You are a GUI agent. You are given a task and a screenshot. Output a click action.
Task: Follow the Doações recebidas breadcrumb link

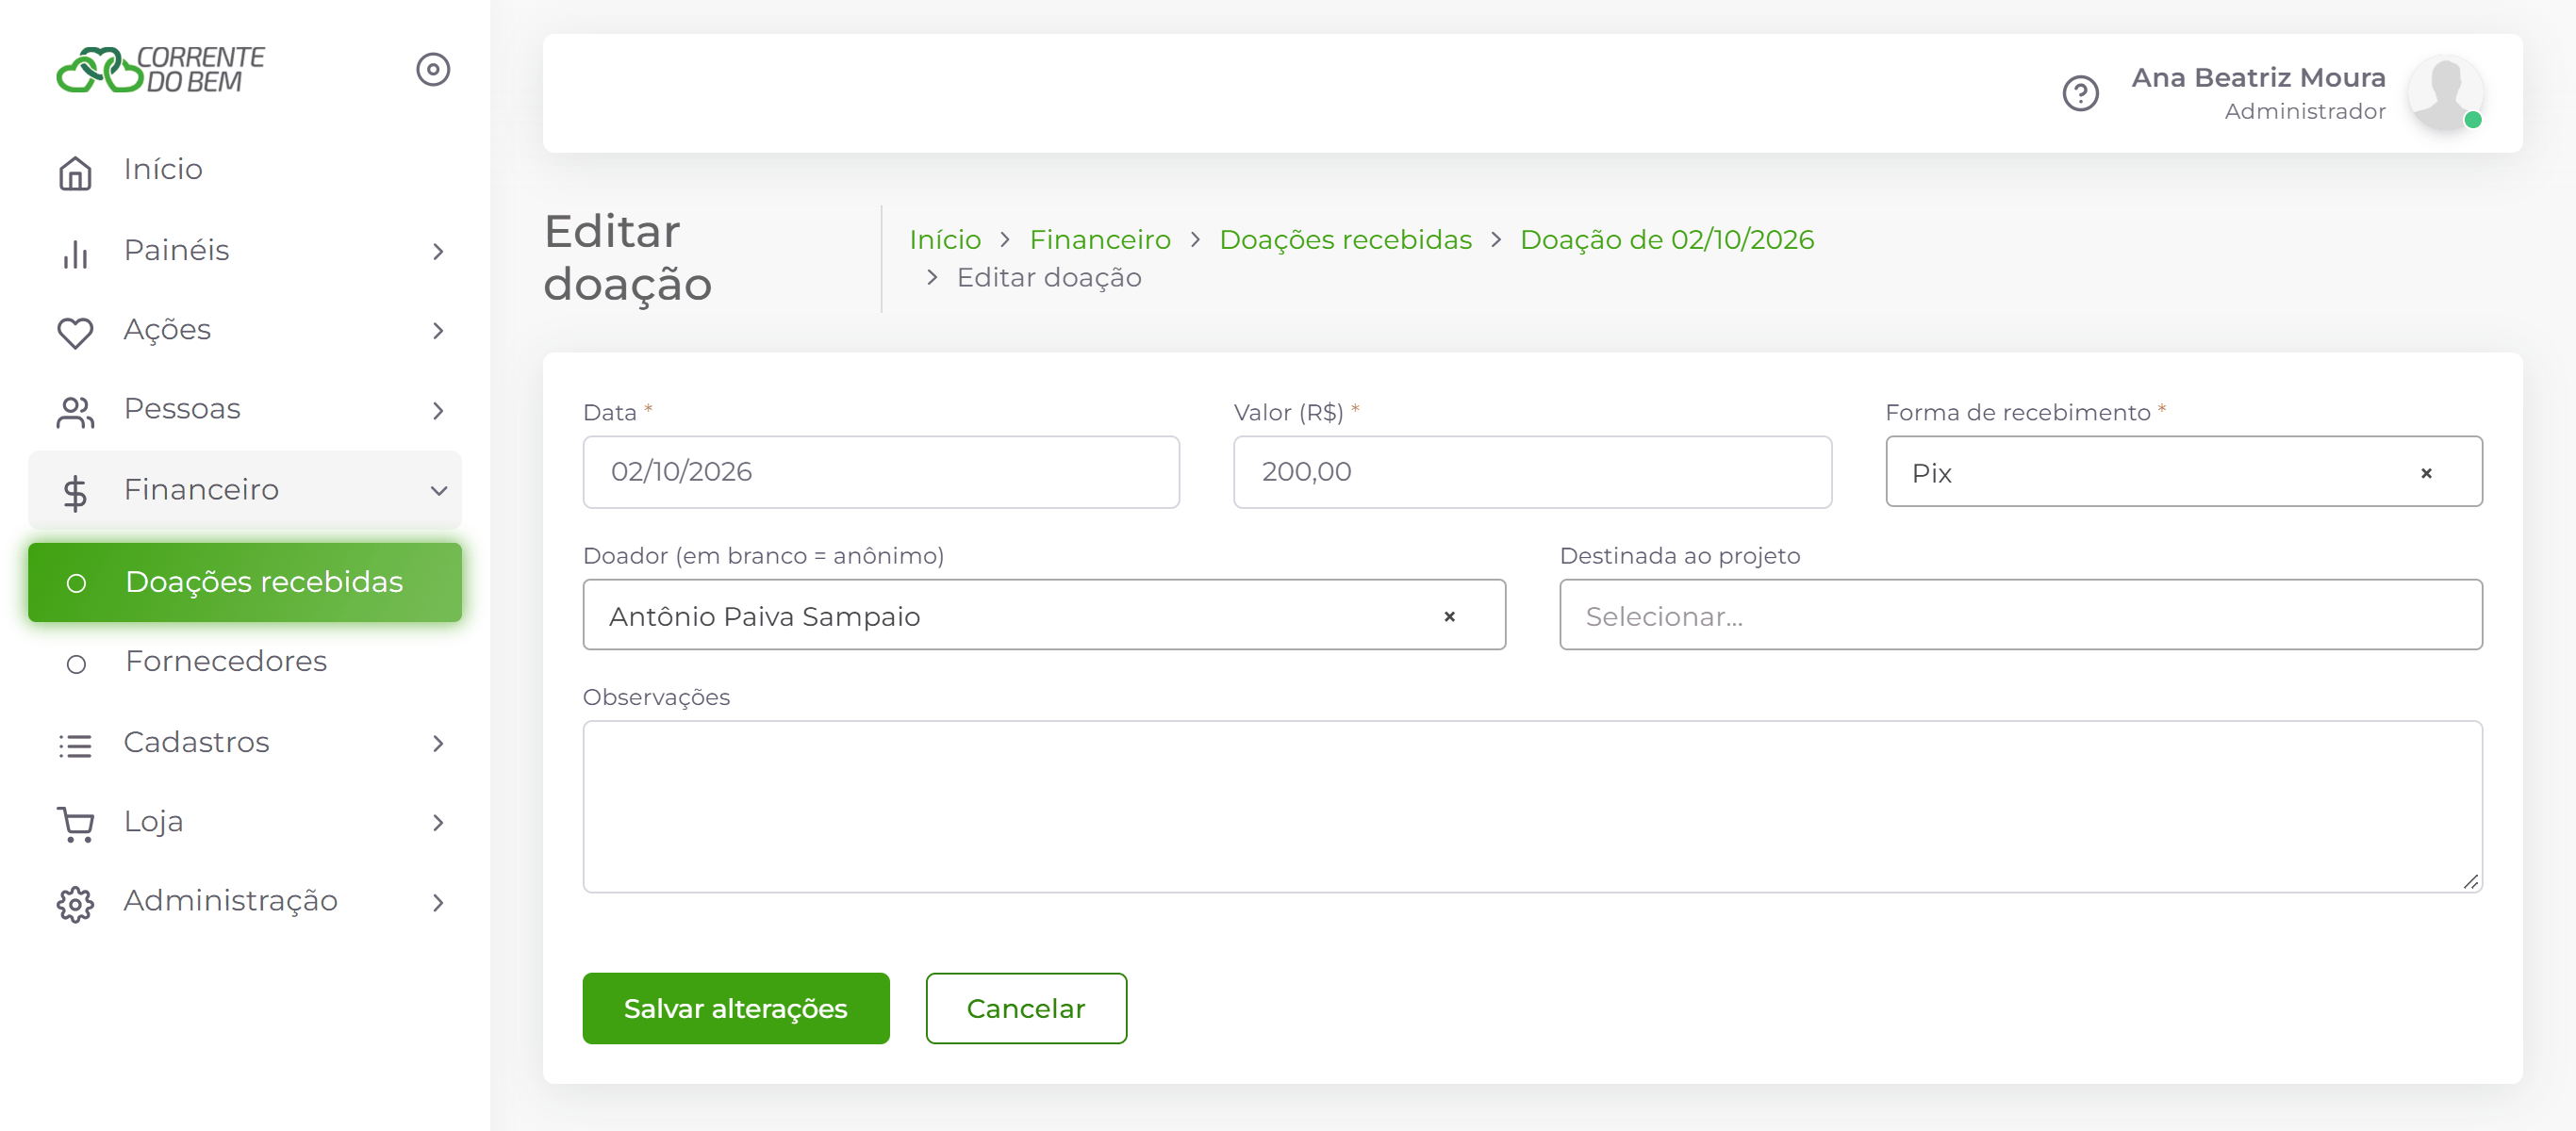click(x=1345, y=240)
